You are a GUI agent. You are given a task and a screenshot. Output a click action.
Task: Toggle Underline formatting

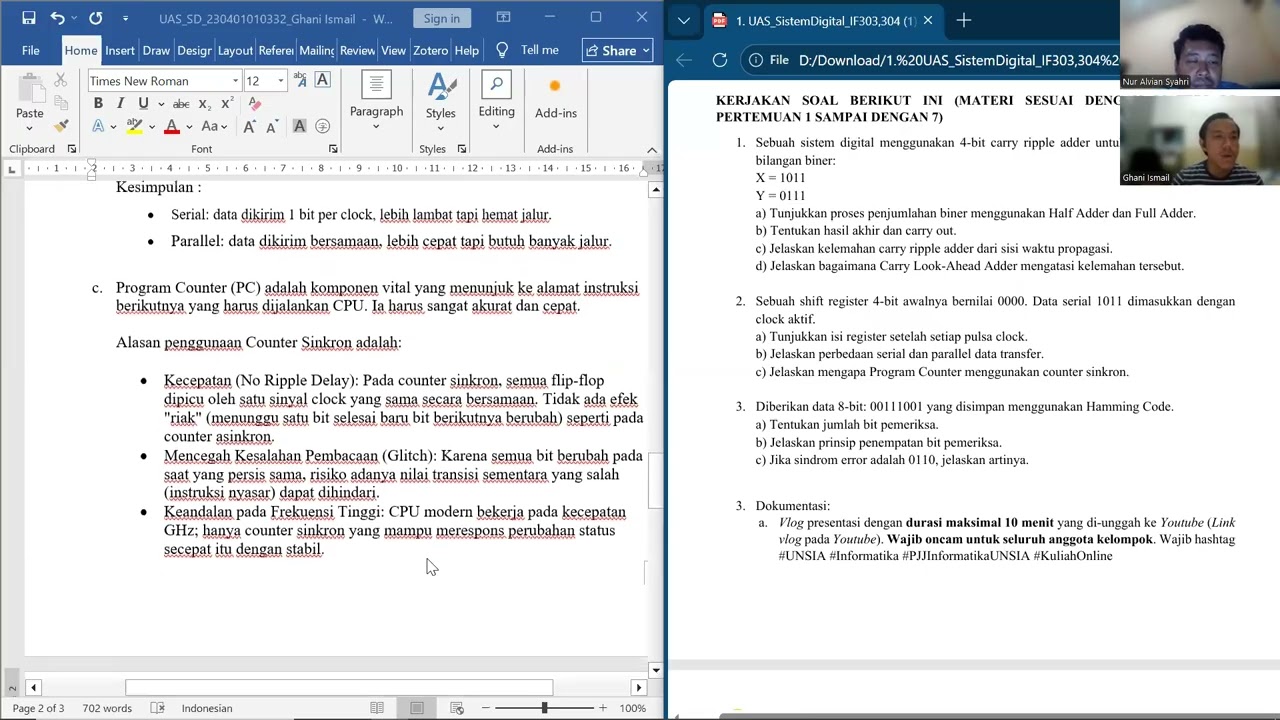143,104
